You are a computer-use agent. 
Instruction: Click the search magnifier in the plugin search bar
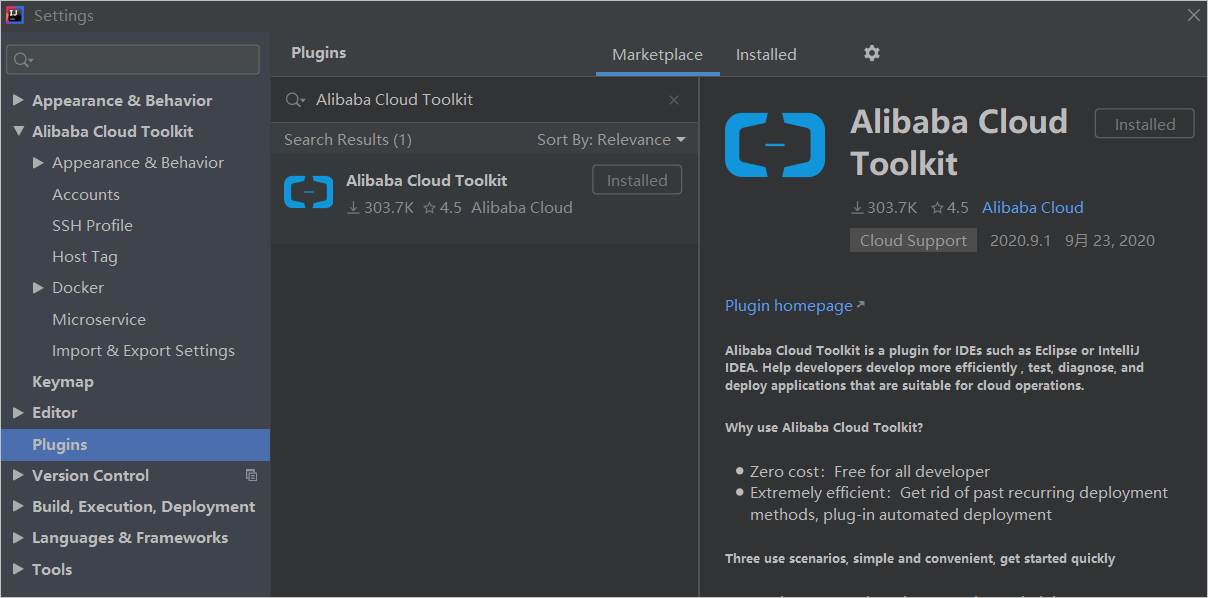(x=294, y=99)
